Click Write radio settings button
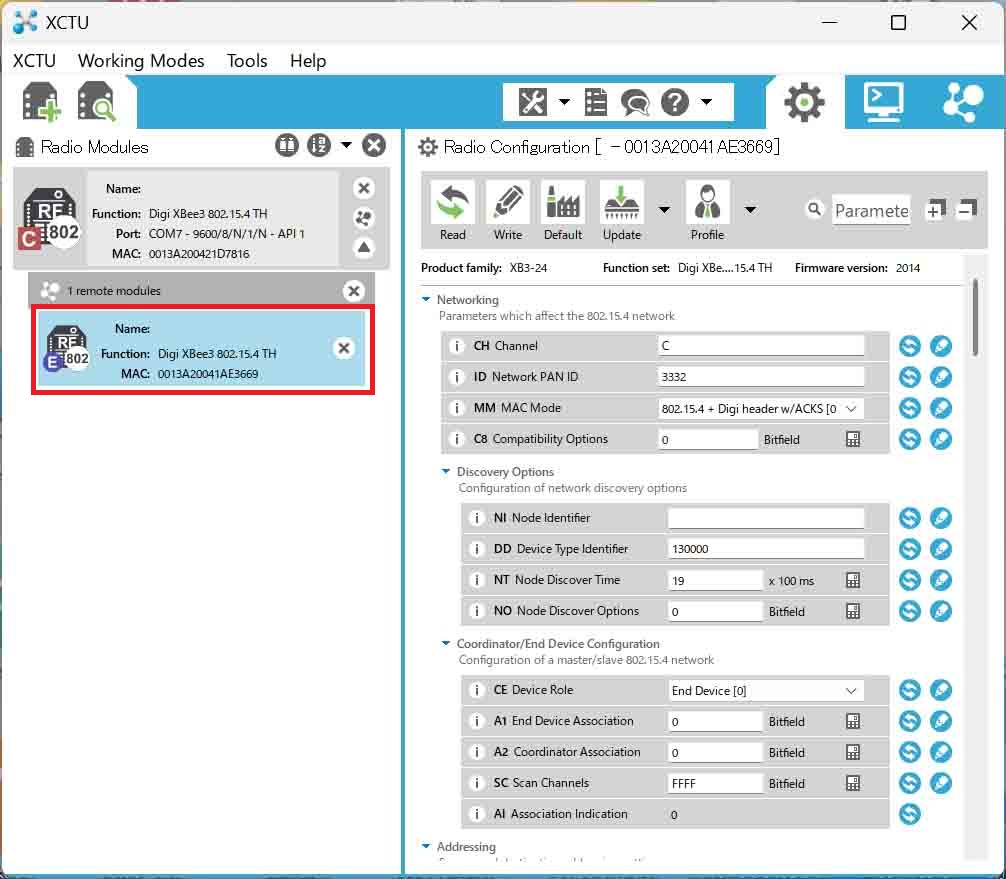 click(507, 211)
